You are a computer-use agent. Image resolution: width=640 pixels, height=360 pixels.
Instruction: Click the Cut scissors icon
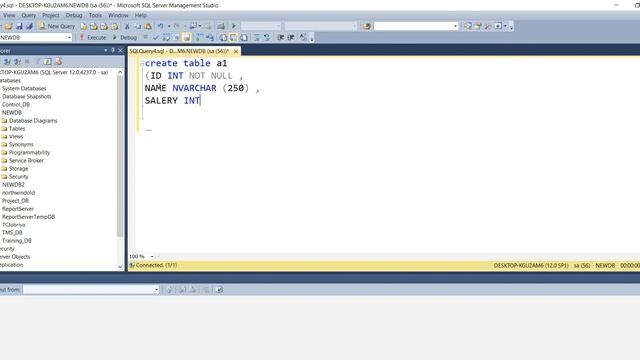coord(127,26)
